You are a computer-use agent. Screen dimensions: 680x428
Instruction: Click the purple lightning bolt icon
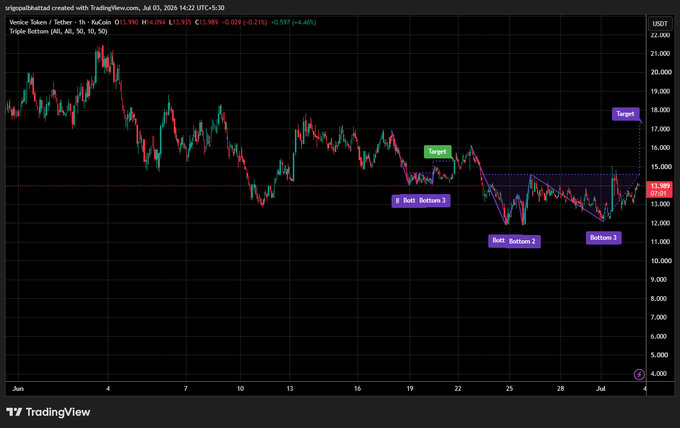click(639, 374)
